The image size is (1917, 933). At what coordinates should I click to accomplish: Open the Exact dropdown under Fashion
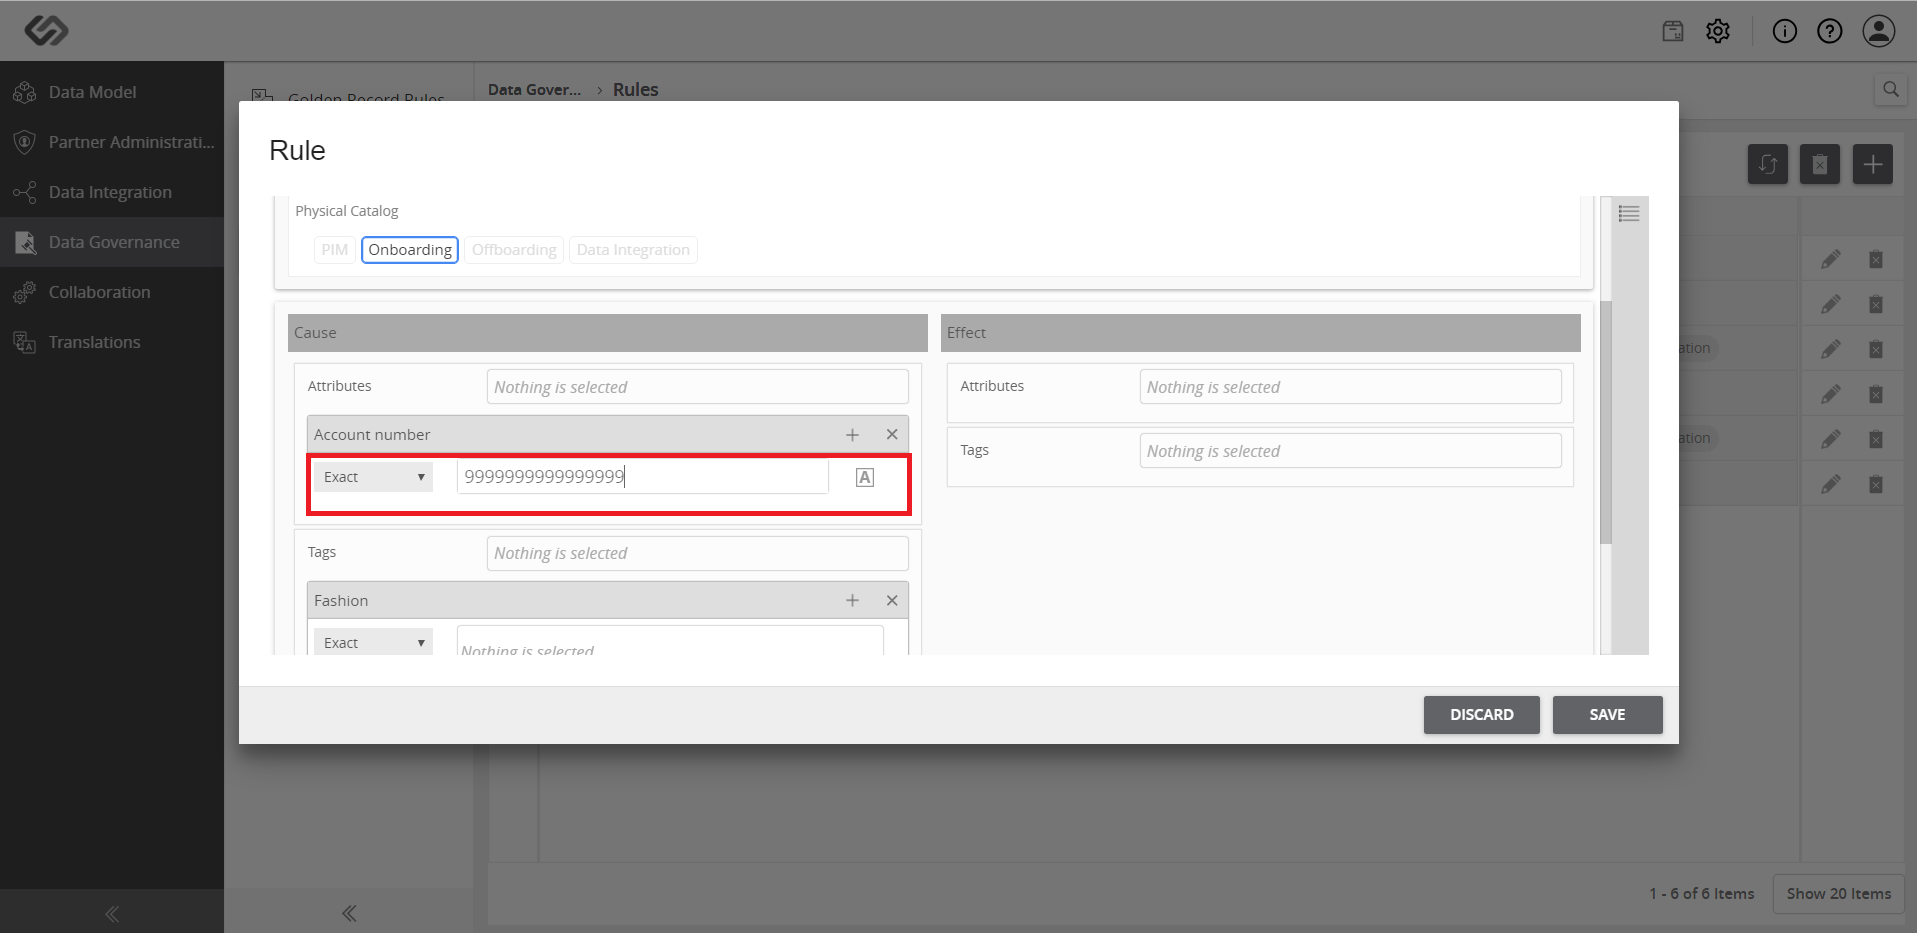click(x=374, y=642)
